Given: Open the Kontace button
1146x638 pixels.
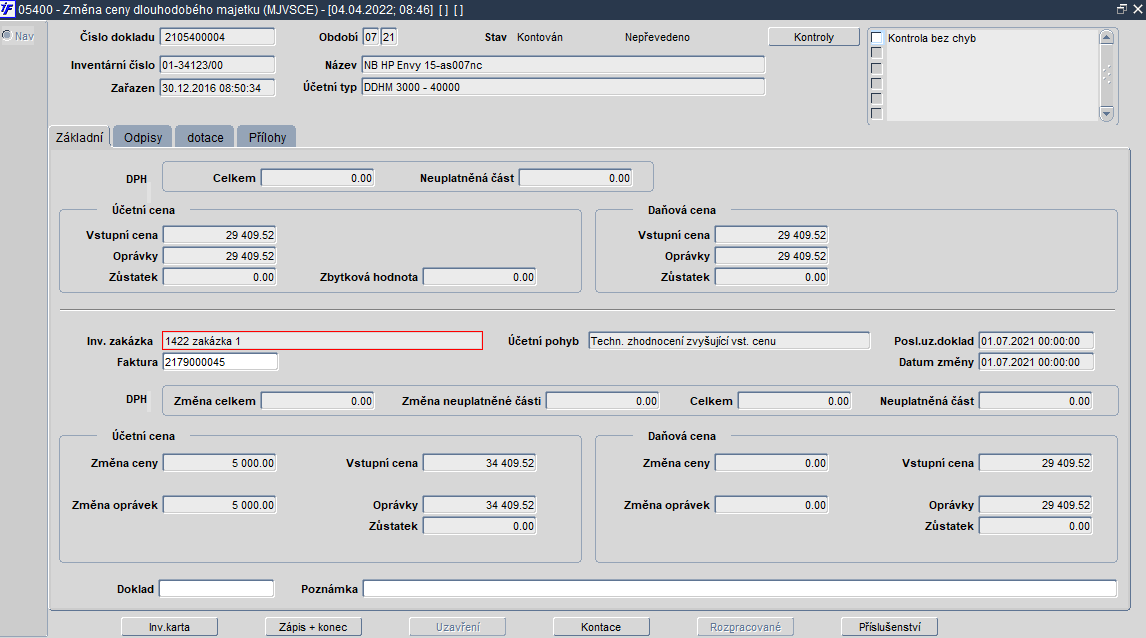Looking at the screenshot, I should pyautogui.click(x=601, y=627).
